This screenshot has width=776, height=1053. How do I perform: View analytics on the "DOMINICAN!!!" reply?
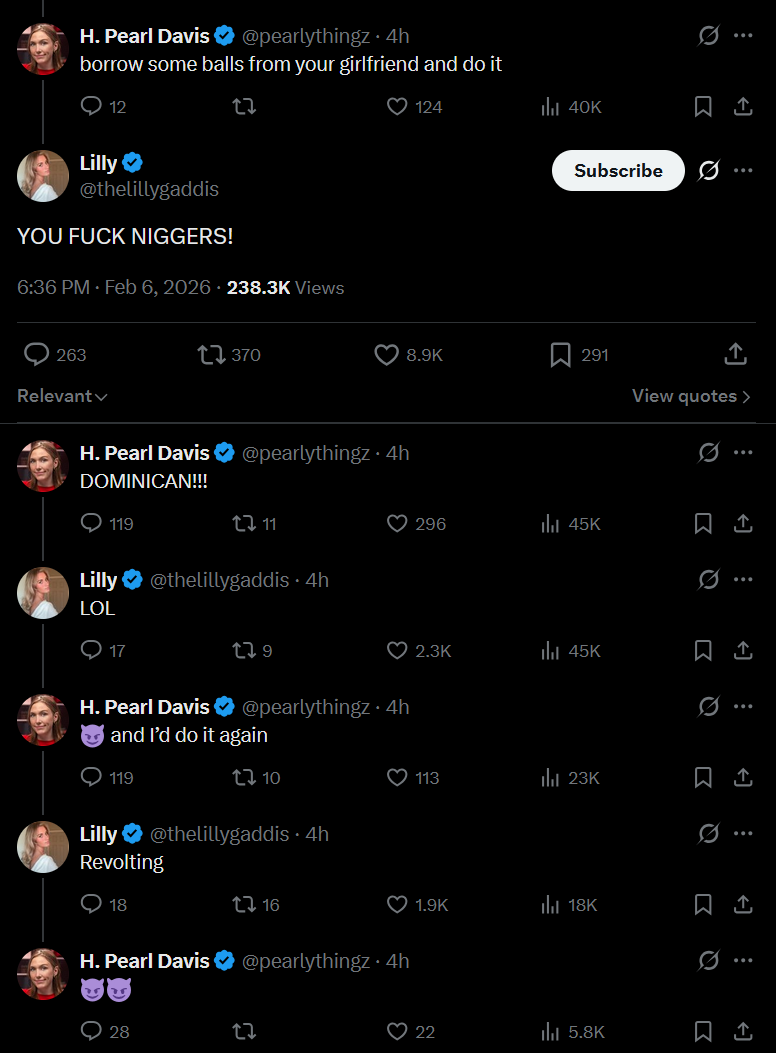[x=550, y=523]
